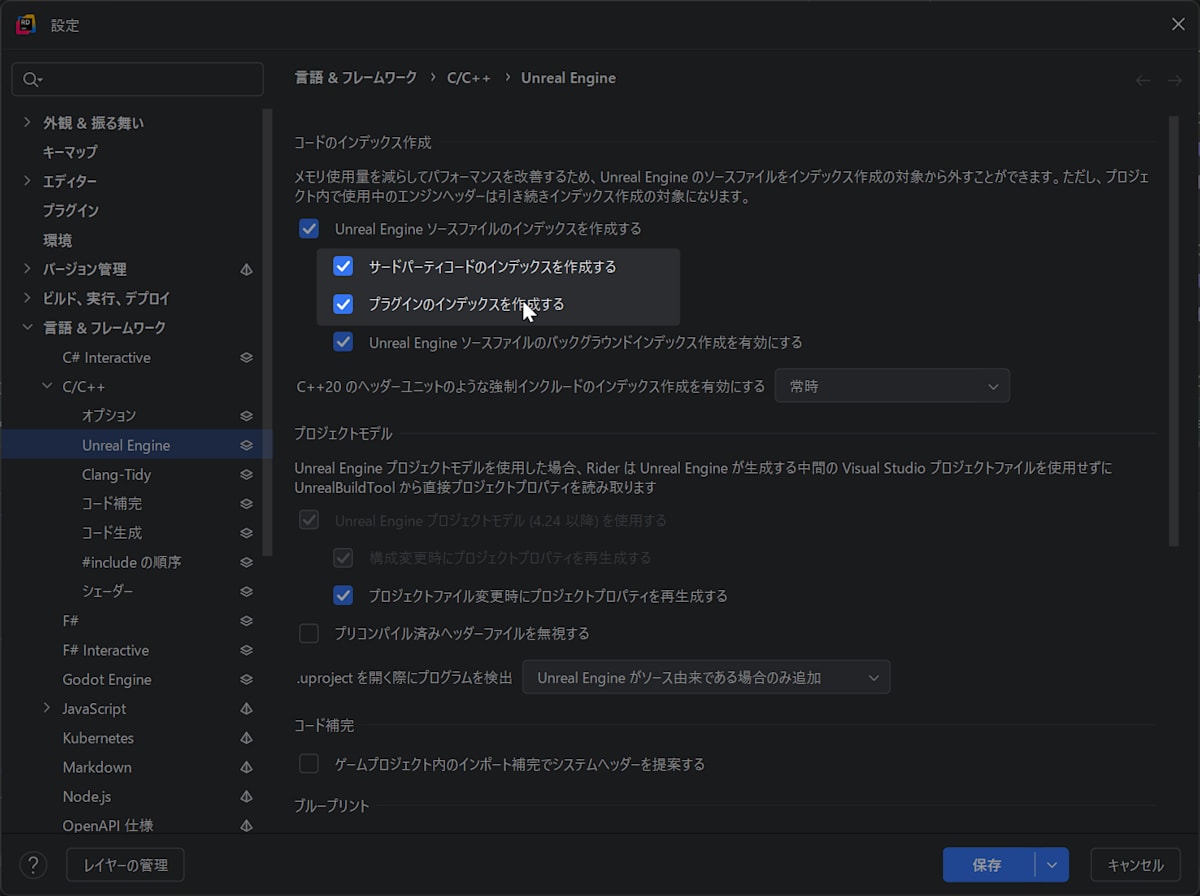Expand the 外観 & 振る舞い tree node
1200x896 pixels.
(27, 123)
